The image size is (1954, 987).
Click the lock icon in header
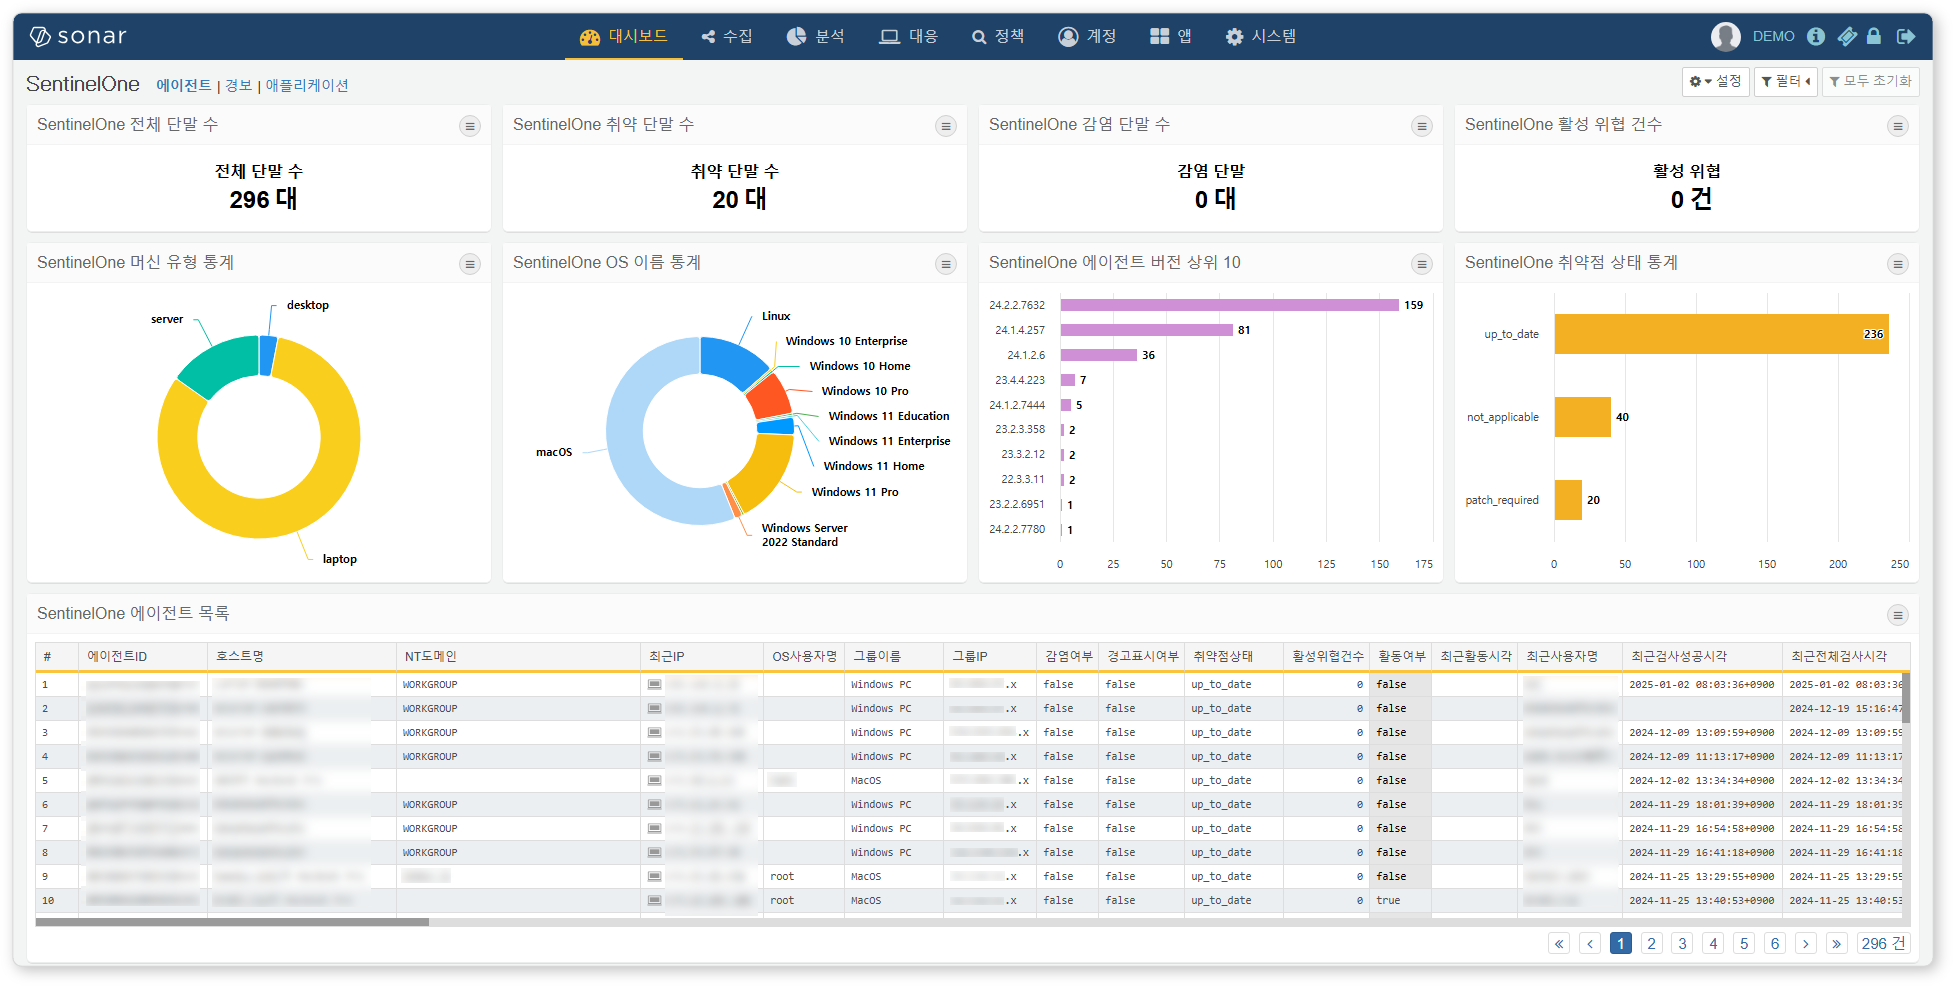pos(1874,36)
